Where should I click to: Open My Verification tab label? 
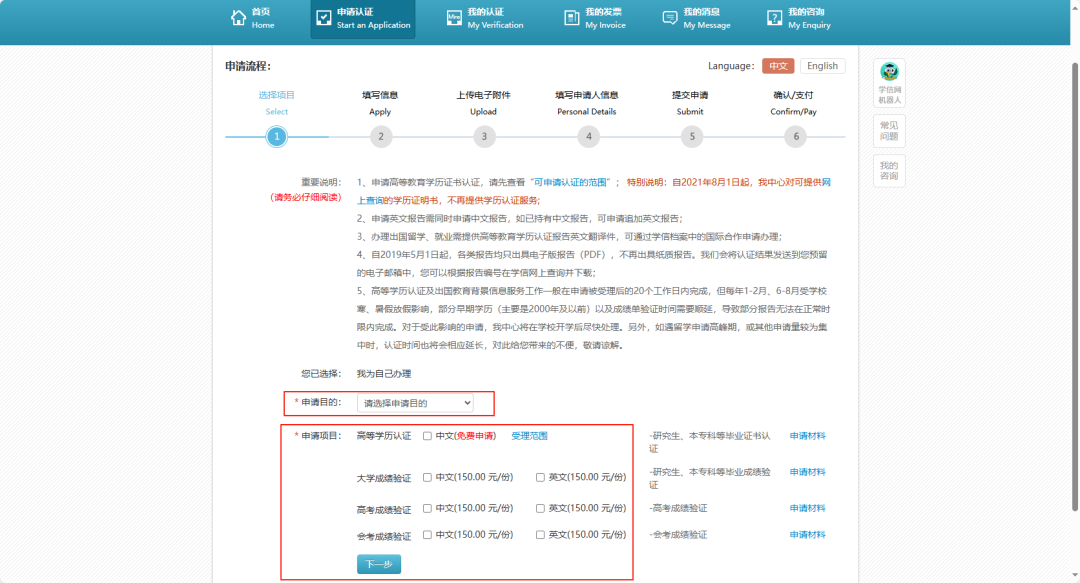(495, 19)
